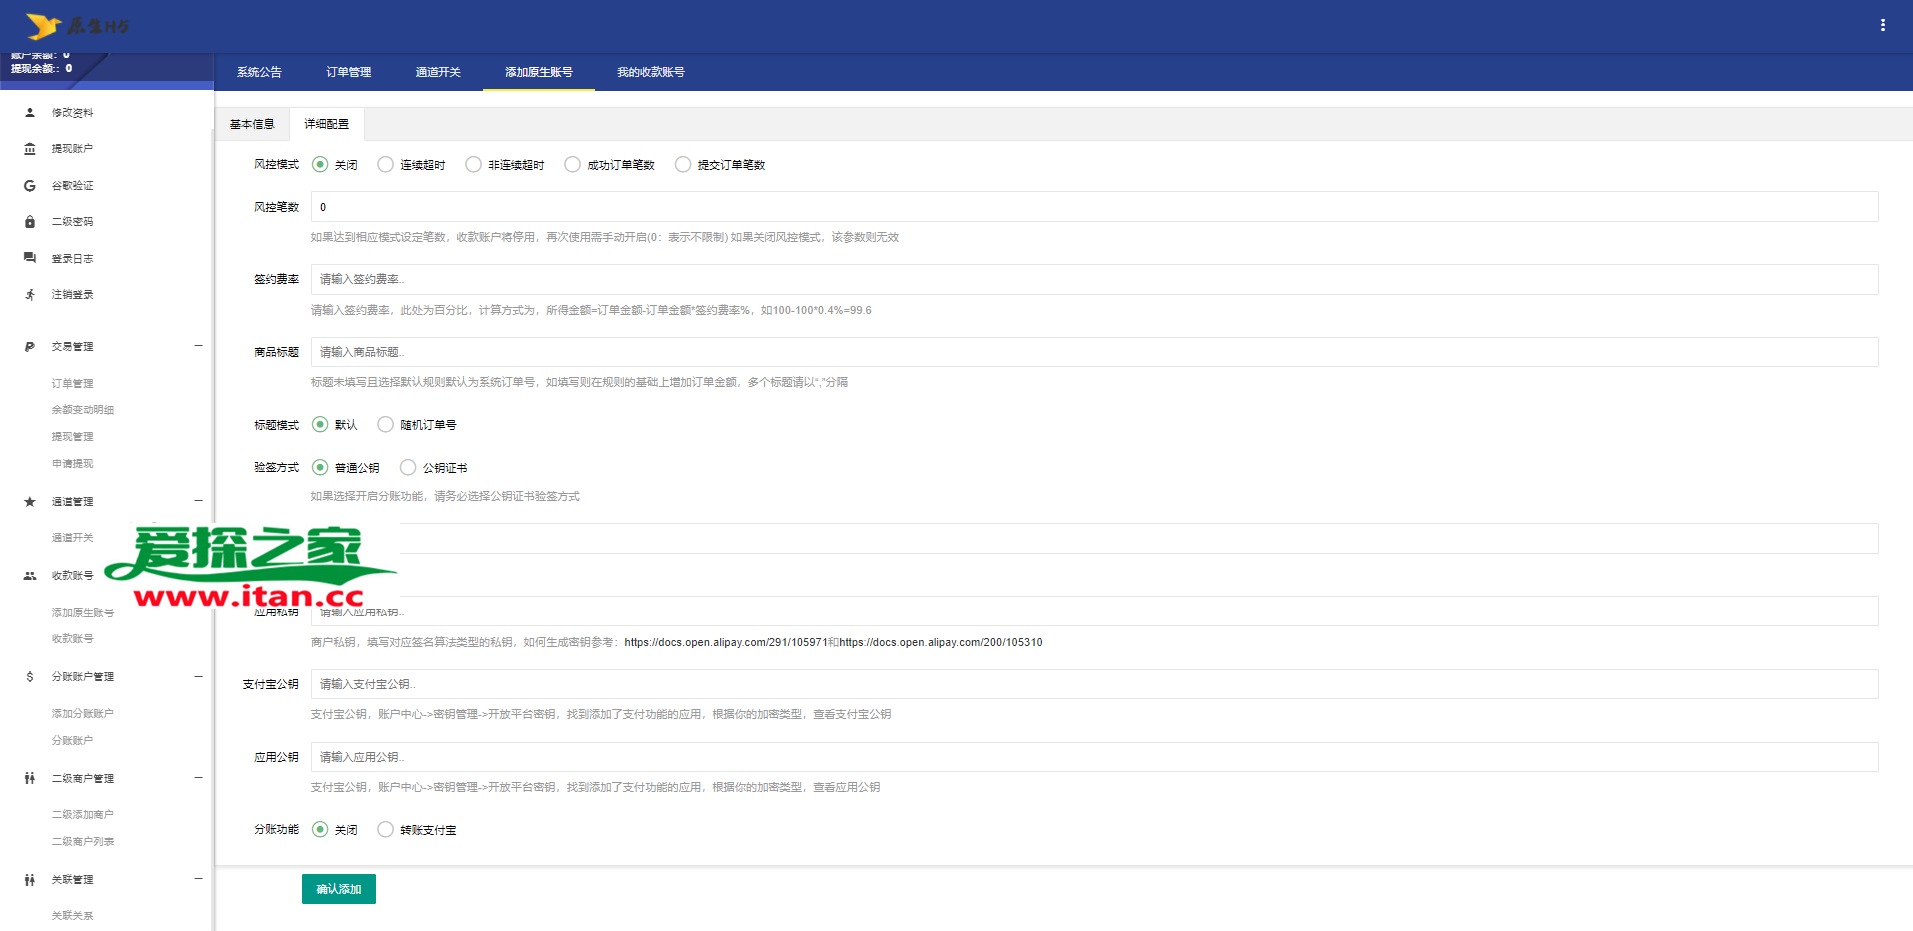This screenshot has height=931, width=1913.
Task: Click the 通道管理 star icon
Action: [30, 502]
